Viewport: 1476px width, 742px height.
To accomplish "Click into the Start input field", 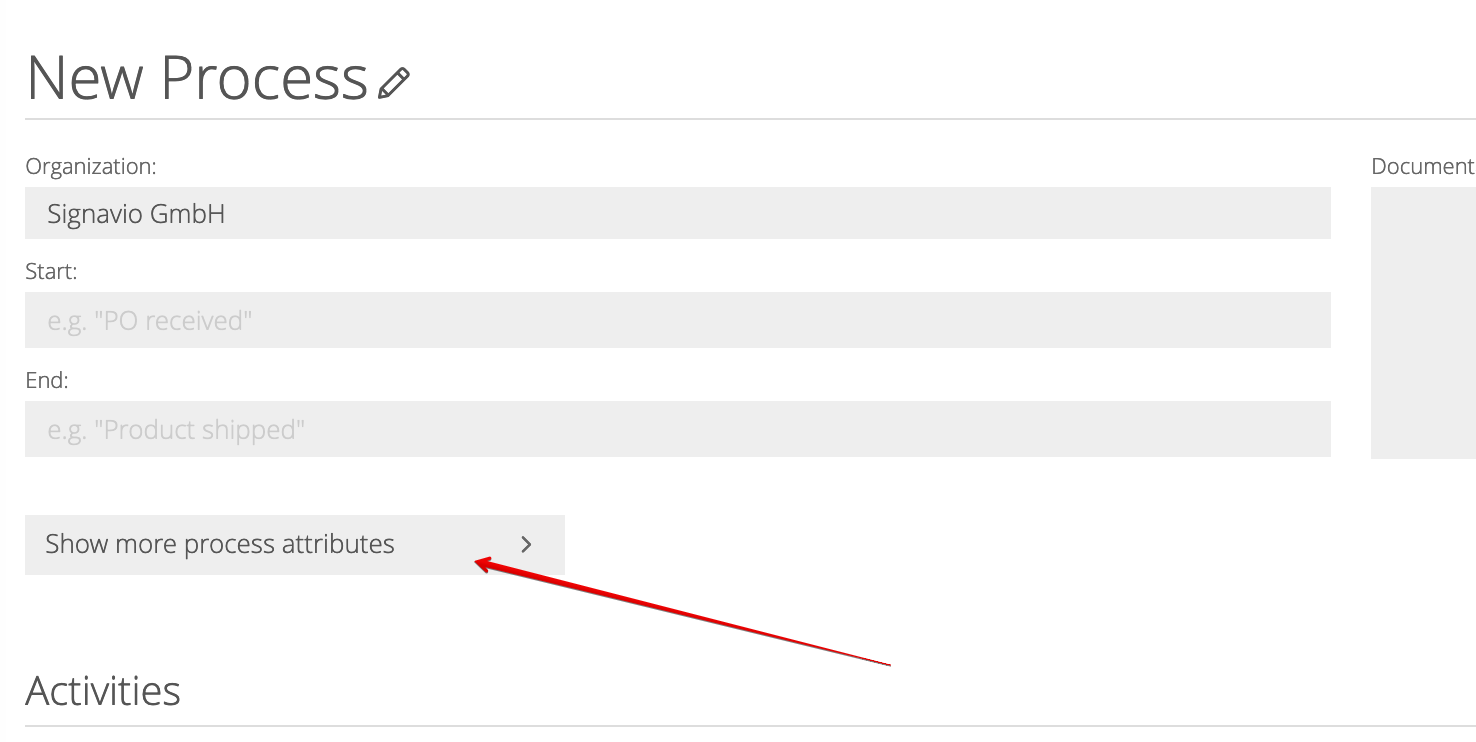I will click(678, 320).
